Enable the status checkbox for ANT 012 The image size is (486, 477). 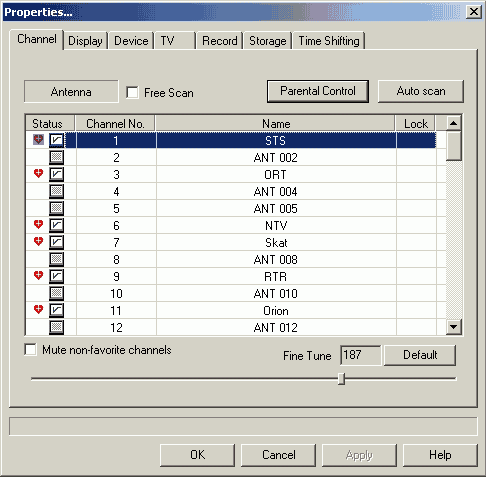56,327
